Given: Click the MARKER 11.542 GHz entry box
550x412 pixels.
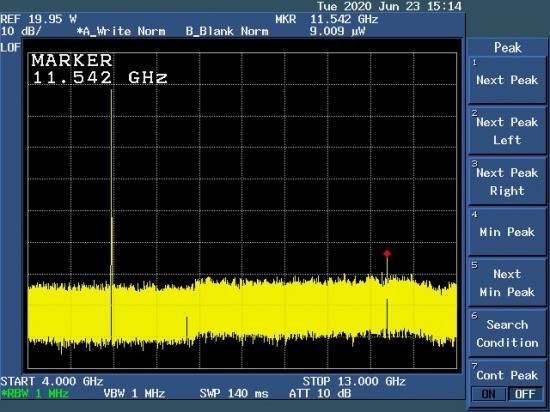Looking at the screenshot, I should 100,69.
